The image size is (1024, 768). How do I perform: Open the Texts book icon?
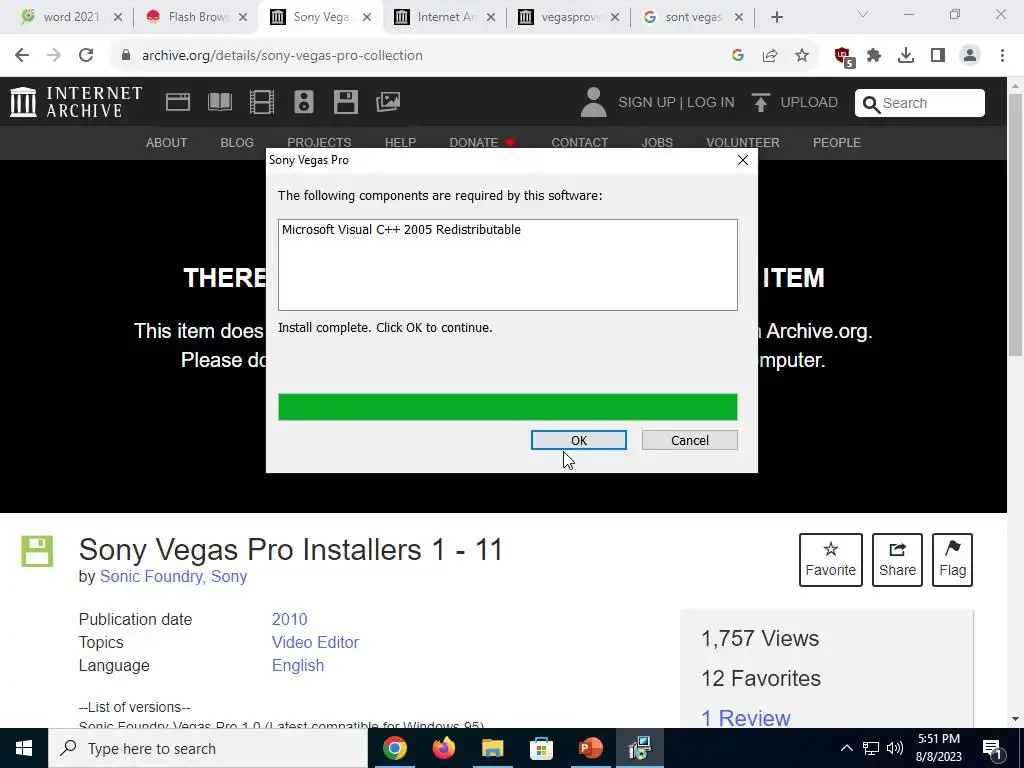tap(219, 102)
